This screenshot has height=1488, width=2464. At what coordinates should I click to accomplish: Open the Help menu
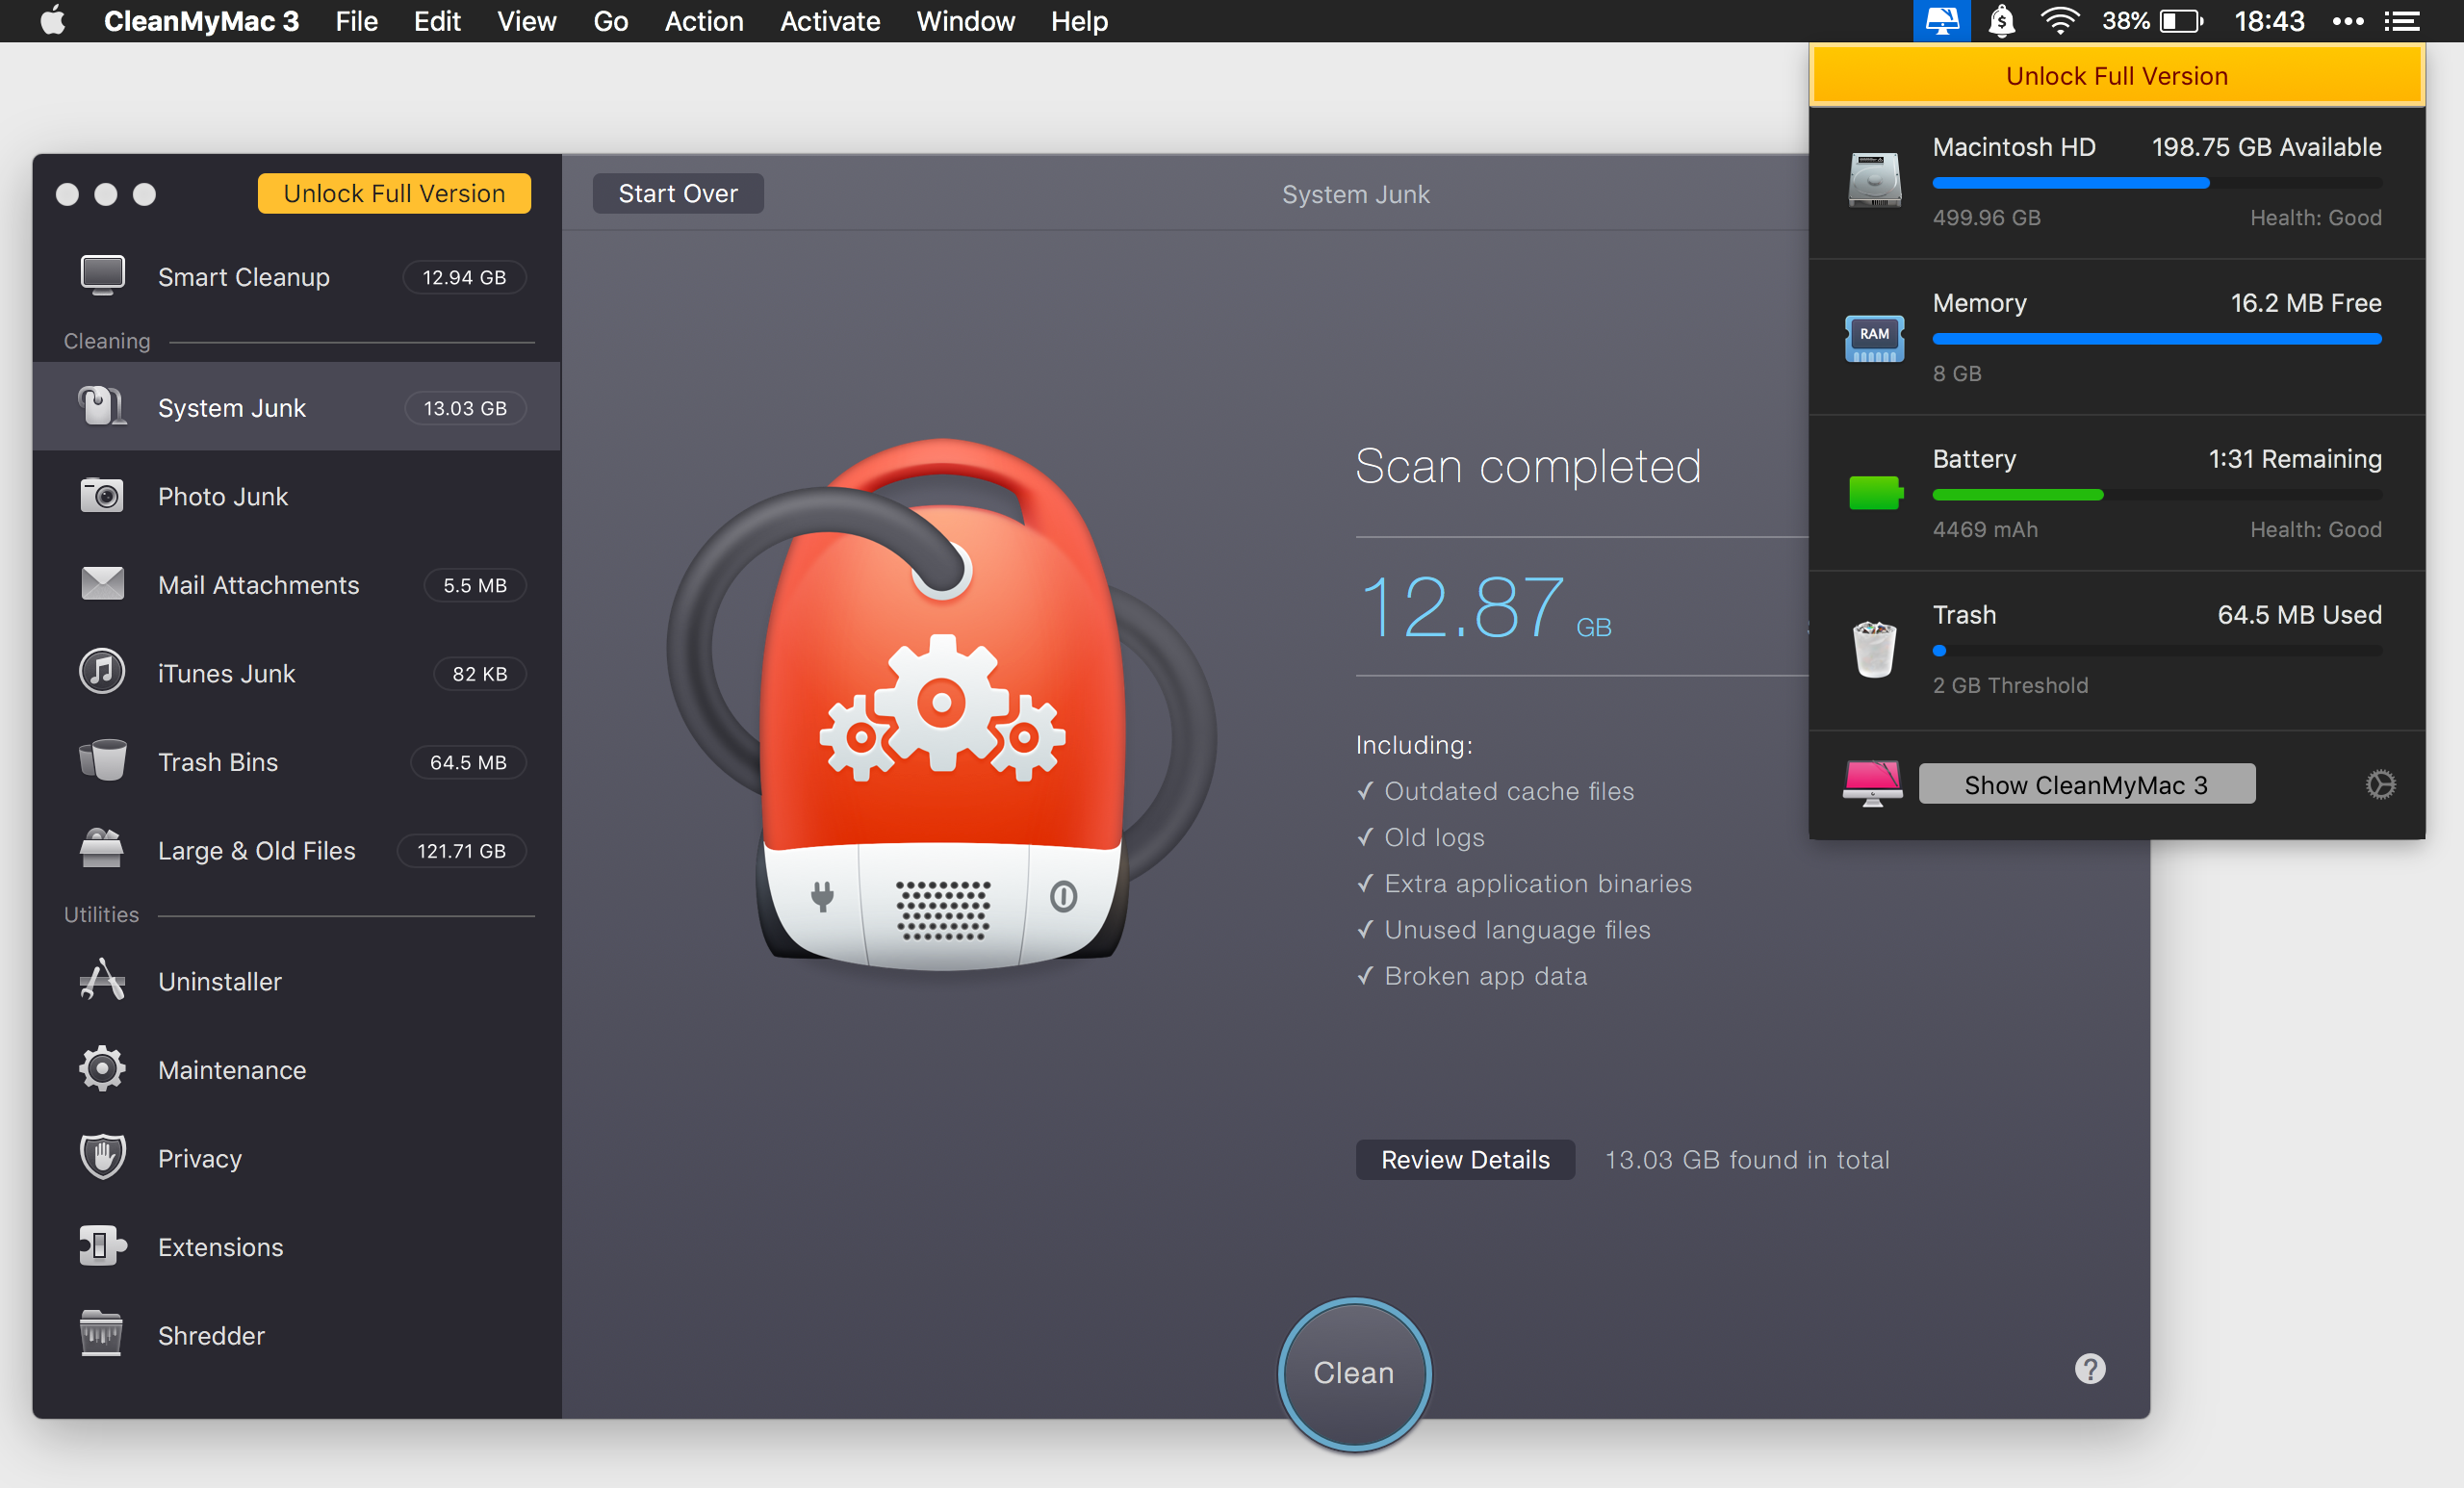pyautogui.click(x=1079, y=21)
